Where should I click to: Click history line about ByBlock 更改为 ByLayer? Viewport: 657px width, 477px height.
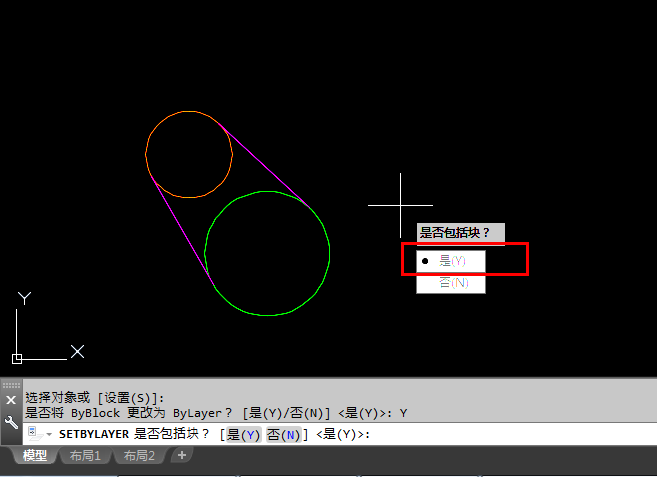[216, 413]
